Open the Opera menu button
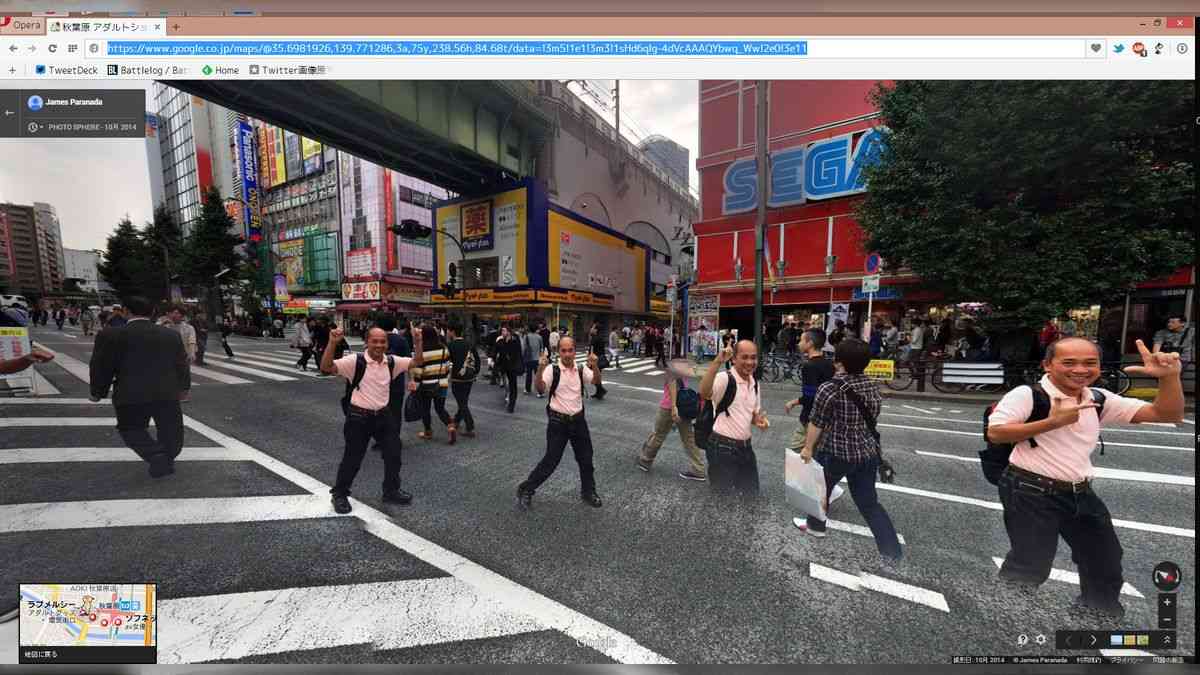Image resolution: width=1200 pixels, height=675 pixels. point(21,26)
